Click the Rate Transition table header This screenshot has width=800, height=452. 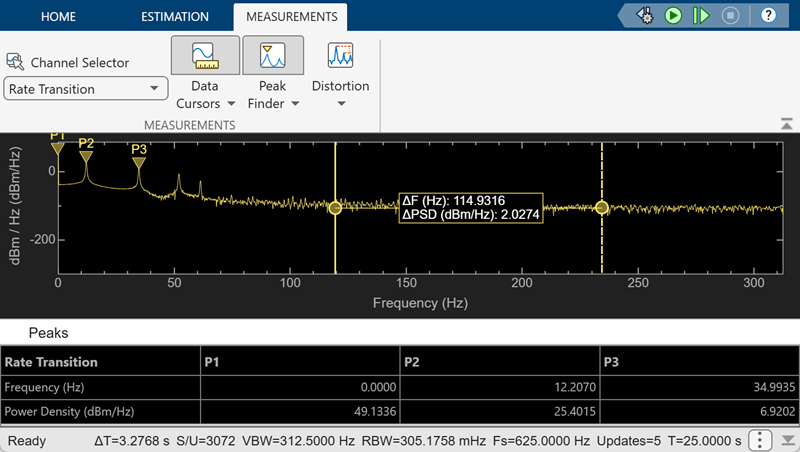tap(101, 362)
